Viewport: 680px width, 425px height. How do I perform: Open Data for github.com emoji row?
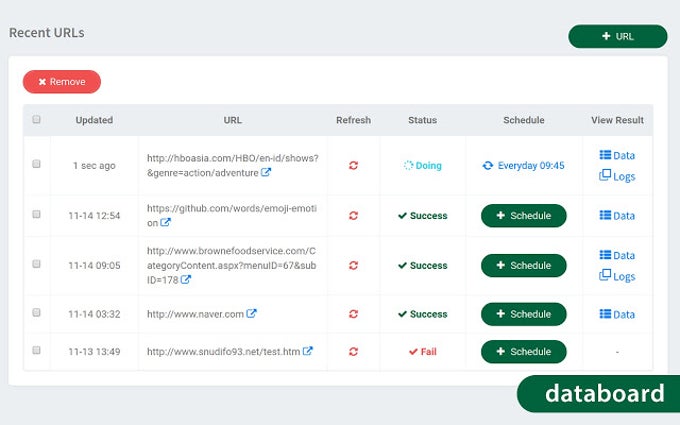(x=617, y=216)
